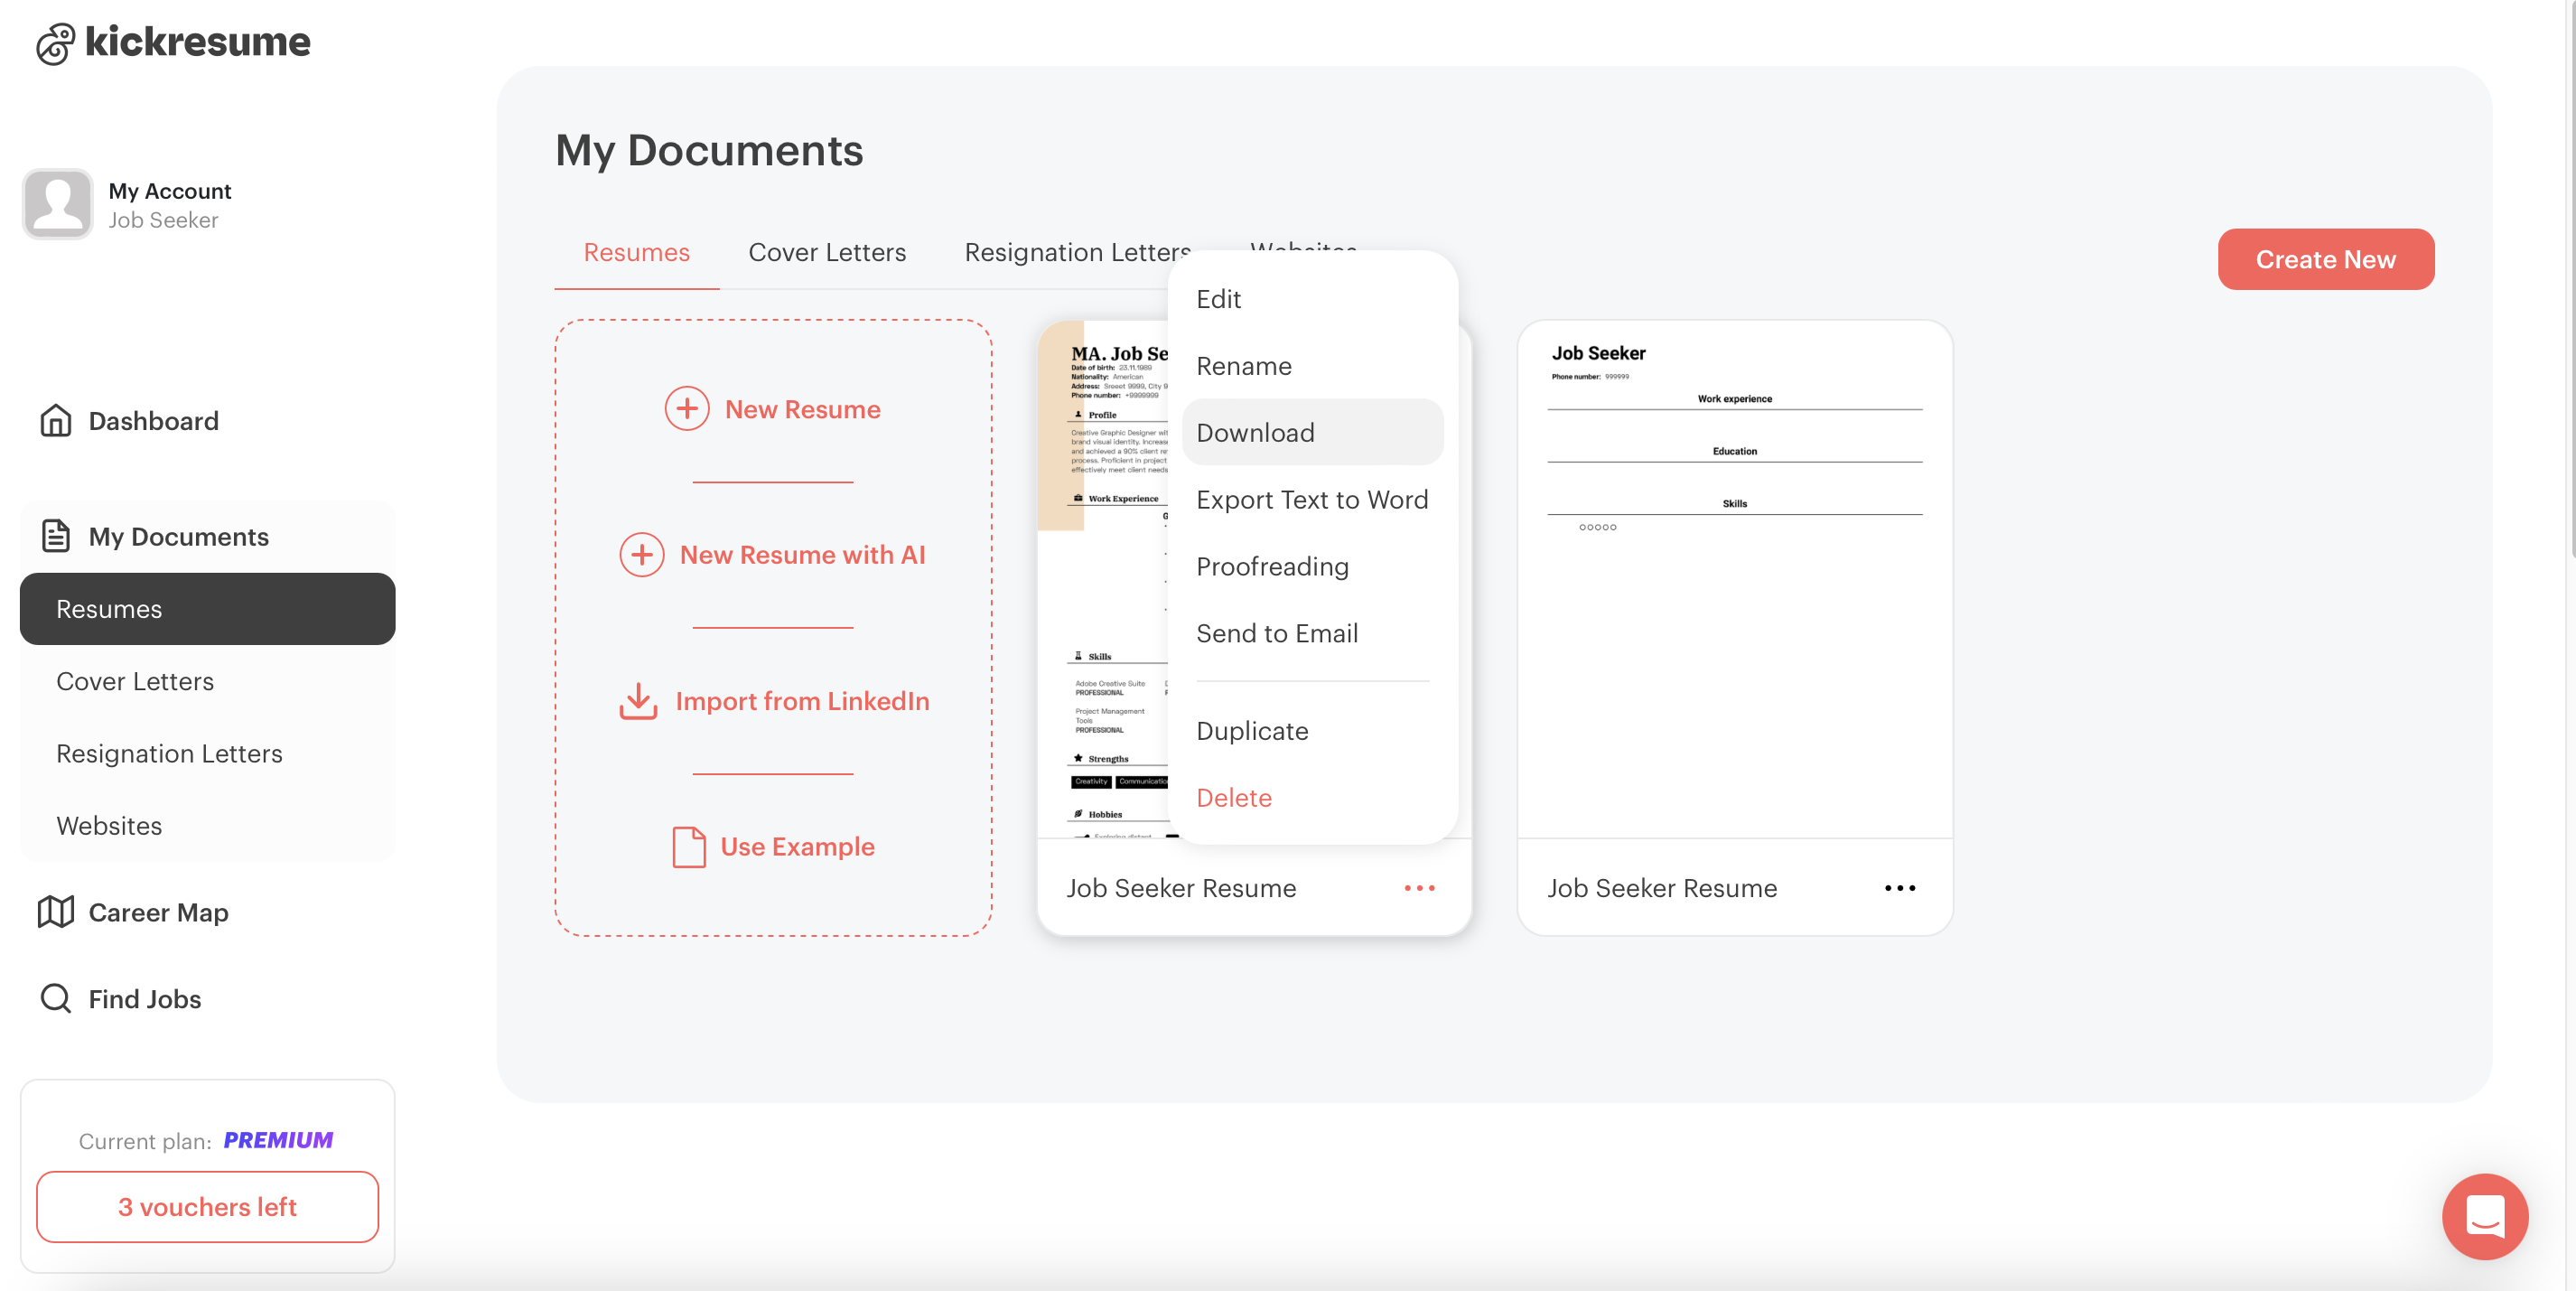Click the Use Example document icon
Viewport: 2576px width, 1291px height.
(689, 847)
